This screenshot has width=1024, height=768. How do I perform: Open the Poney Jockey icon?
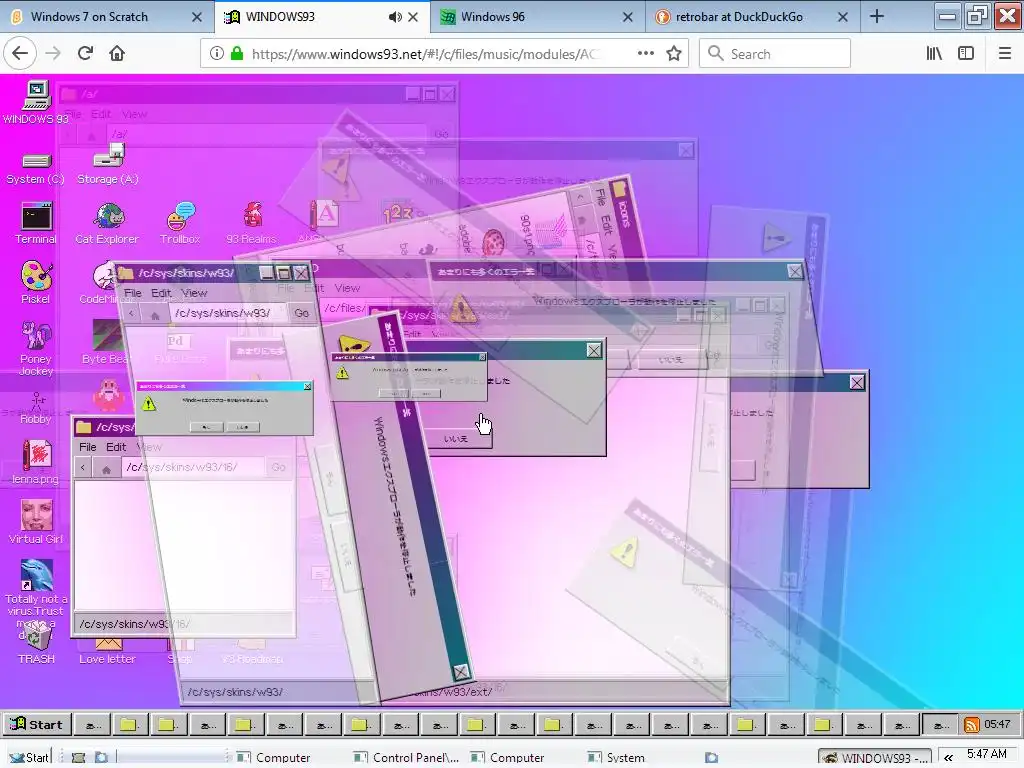click(x=36, y=349)
